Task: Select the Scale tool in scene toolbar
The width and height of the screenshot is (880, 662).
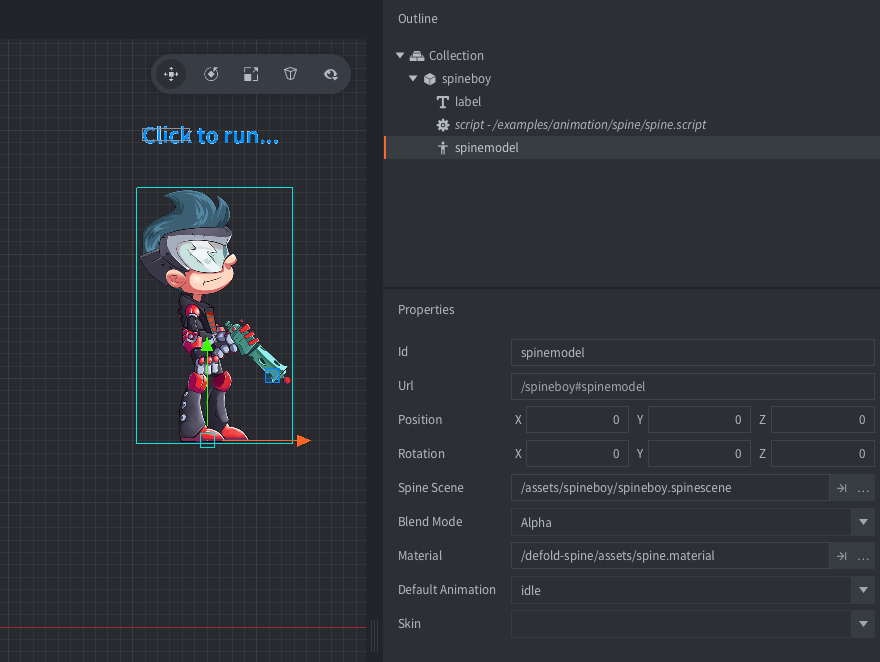Action: 251,74
